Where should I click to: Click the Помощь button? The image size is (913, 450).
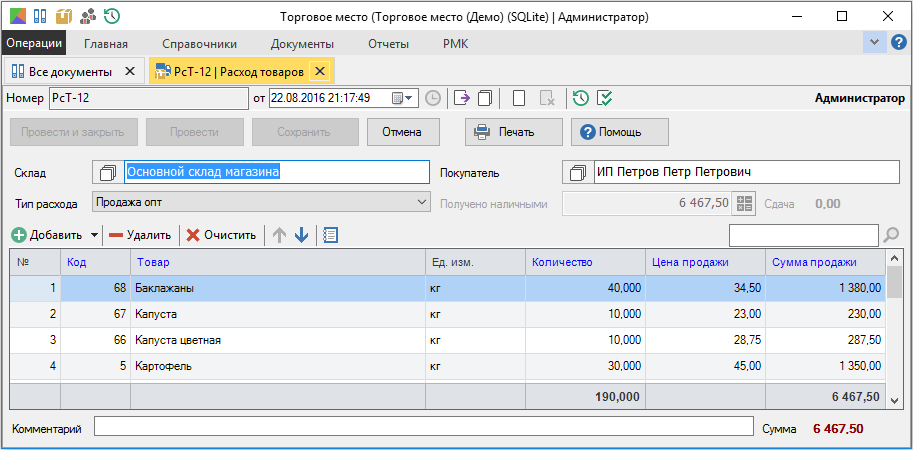click(x=620, y=132)
